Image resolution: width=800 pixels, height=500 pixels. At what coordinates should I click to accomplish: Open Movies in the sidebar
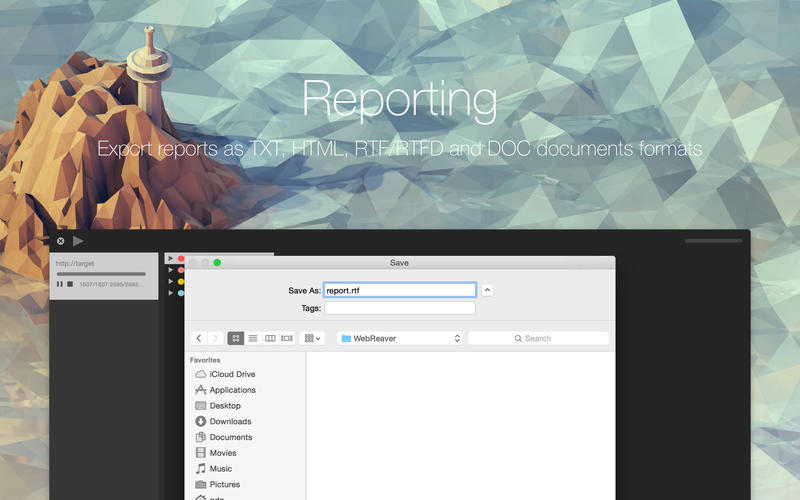(216, 453)
